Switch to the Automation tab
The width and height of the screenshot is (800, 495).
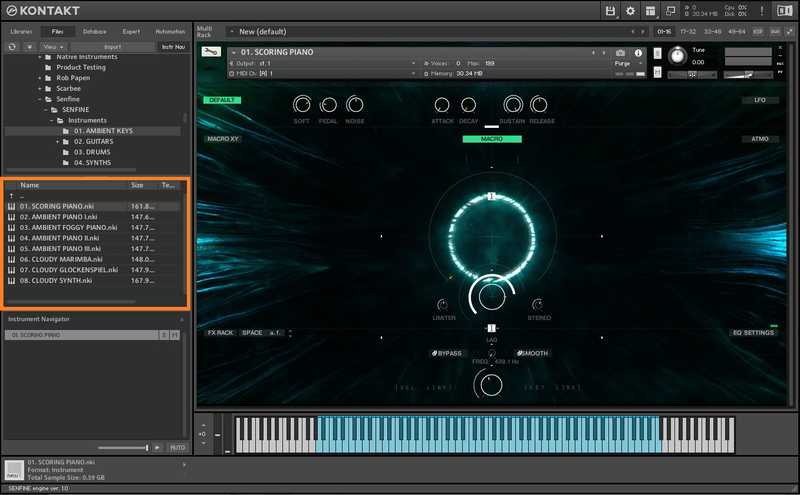click(171, 31)
